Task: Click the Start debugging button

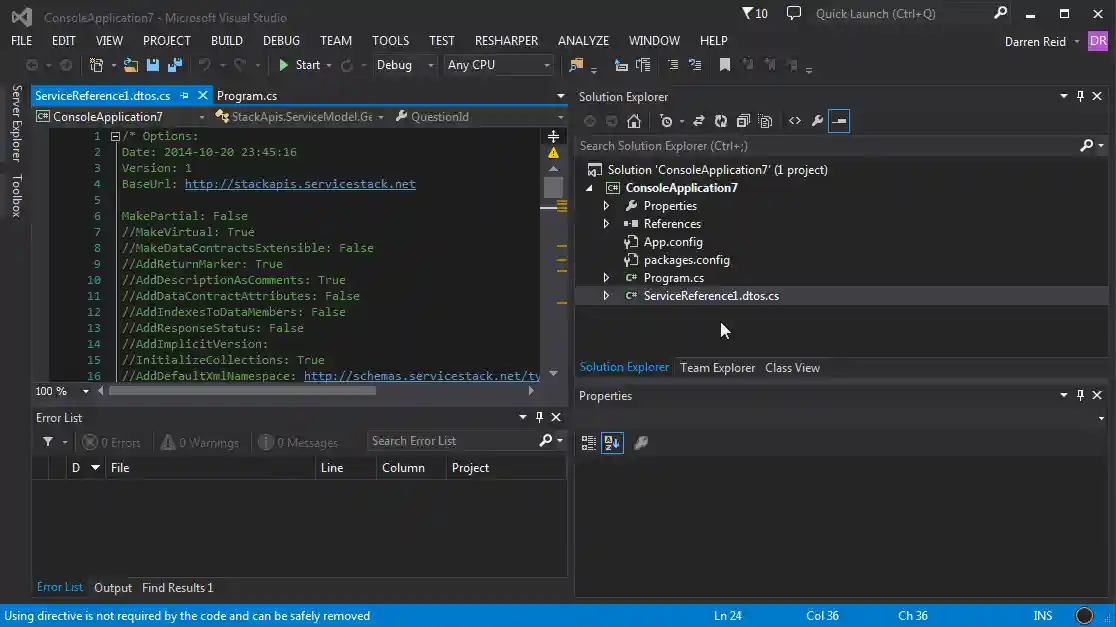Action: tap(302, 64)
